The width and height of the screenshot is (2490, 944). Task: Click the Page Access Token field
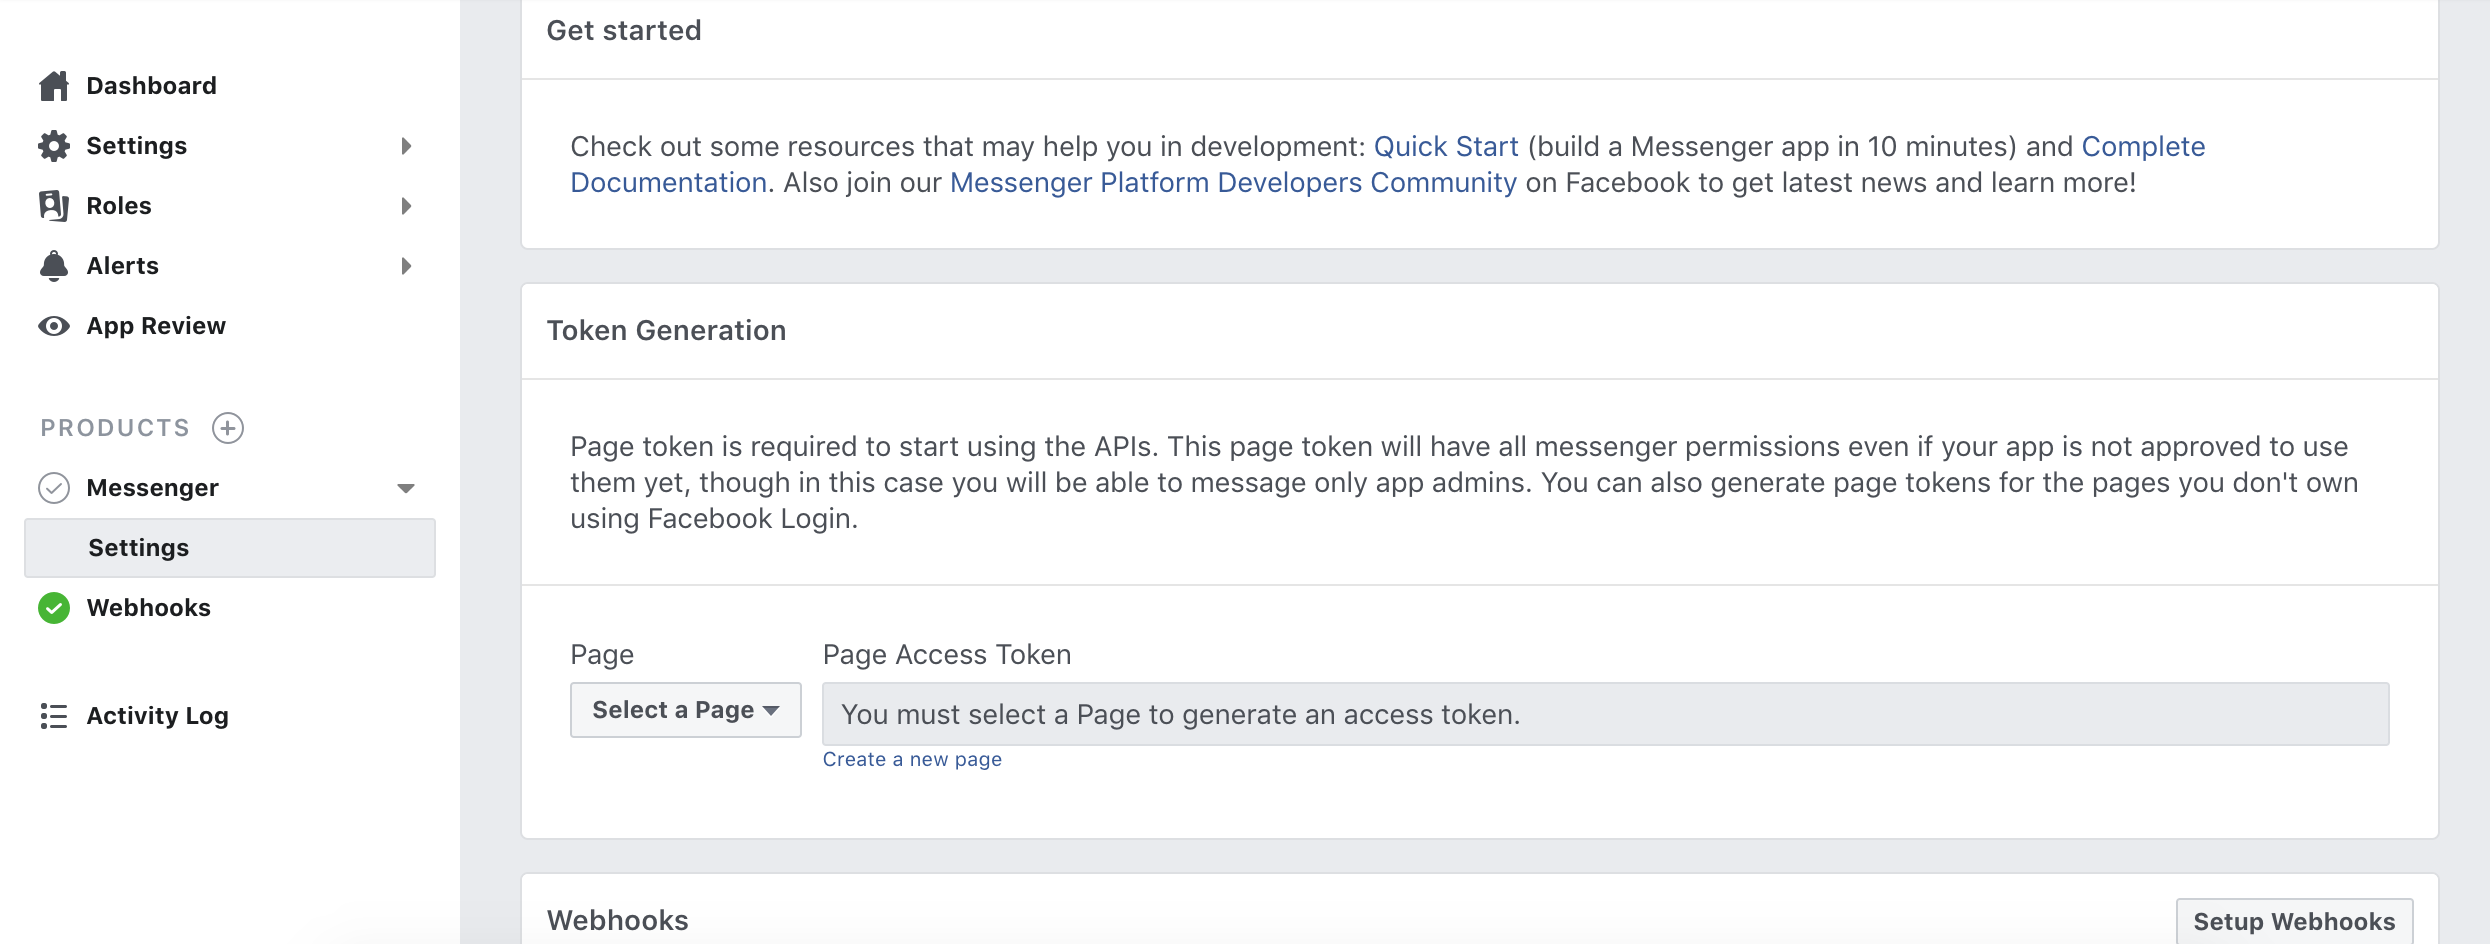(1606, 714)
